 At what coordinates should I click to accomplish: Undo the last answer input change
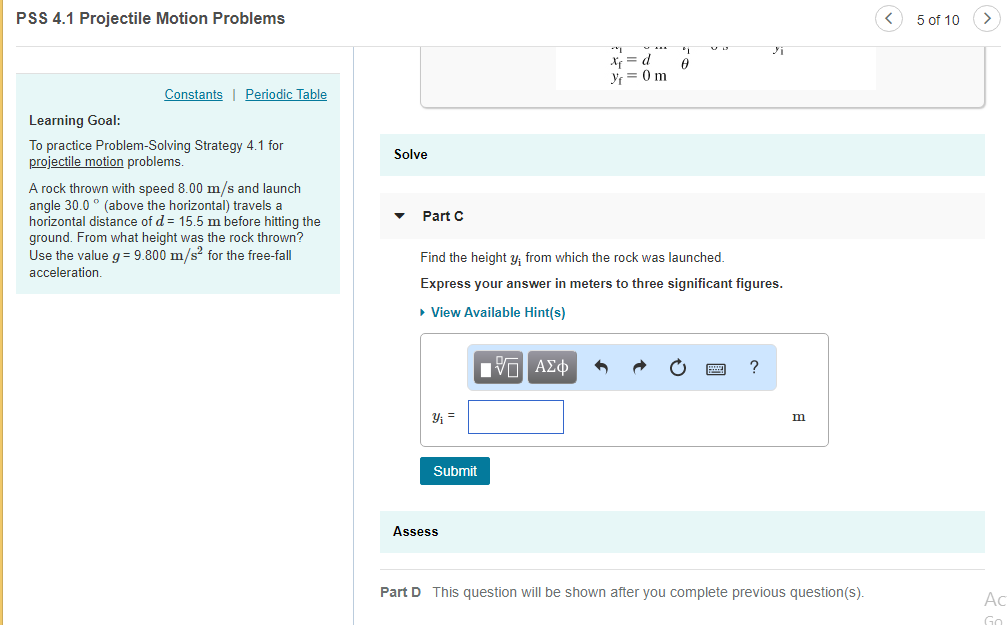tap(601, 367)
